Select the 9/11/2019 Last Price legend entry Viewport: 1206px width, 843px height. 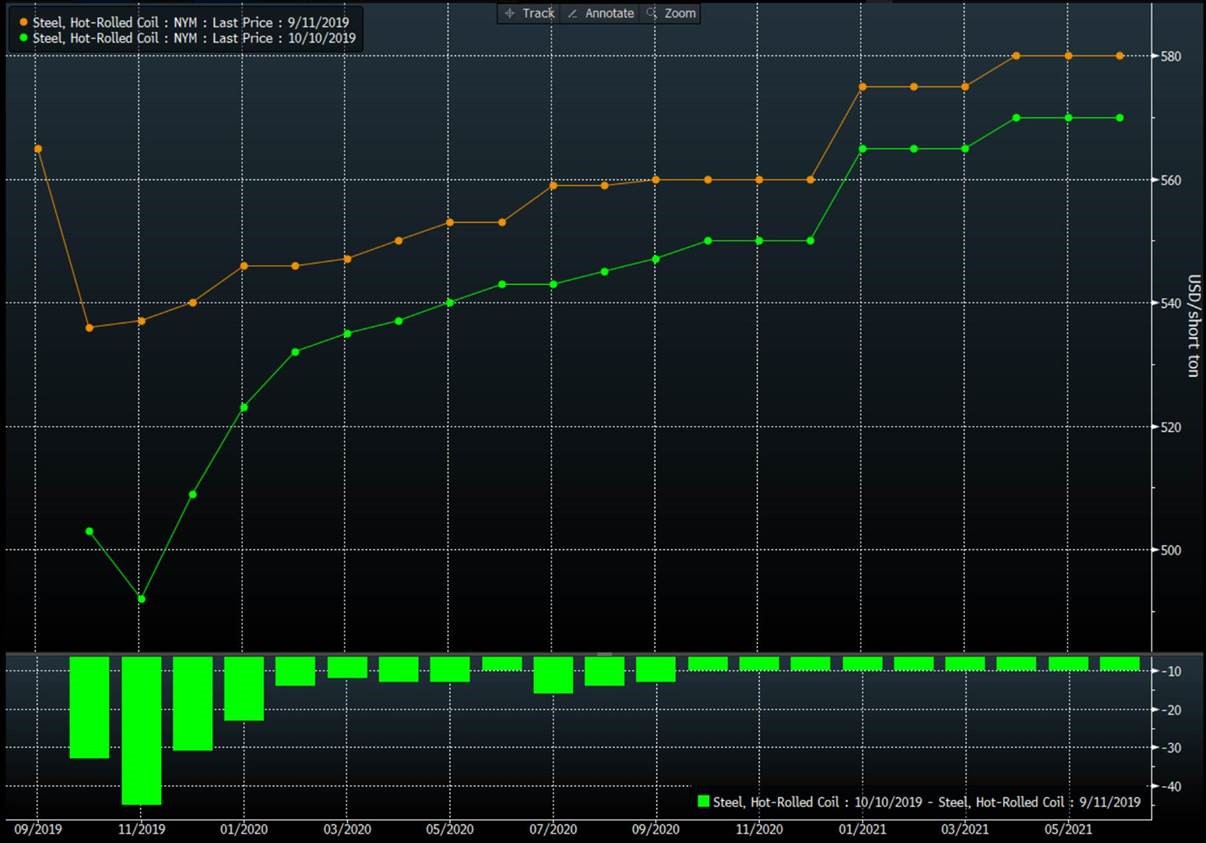point(188,22)
